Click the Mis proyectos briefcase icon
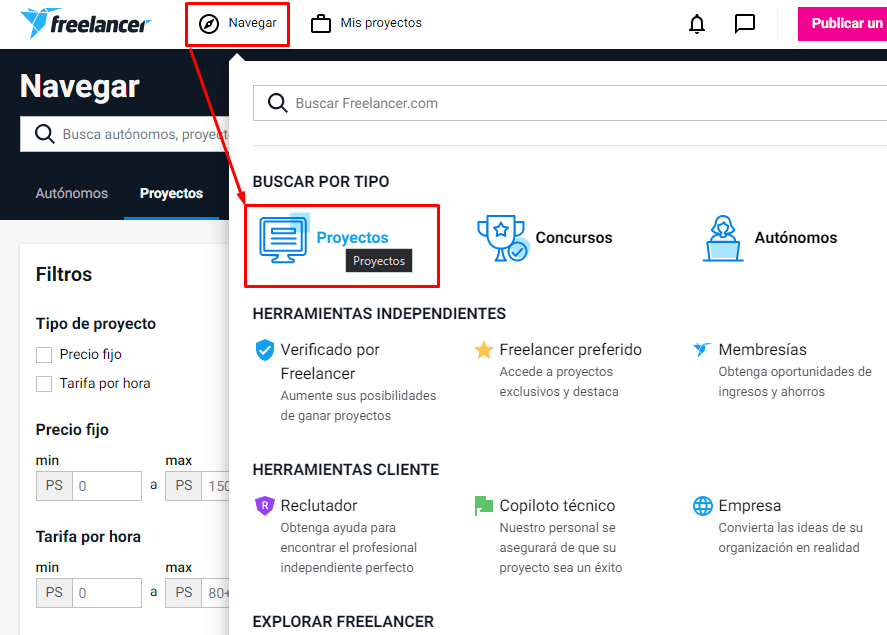Viewport: 887px width, 635px height. point(321,24)
